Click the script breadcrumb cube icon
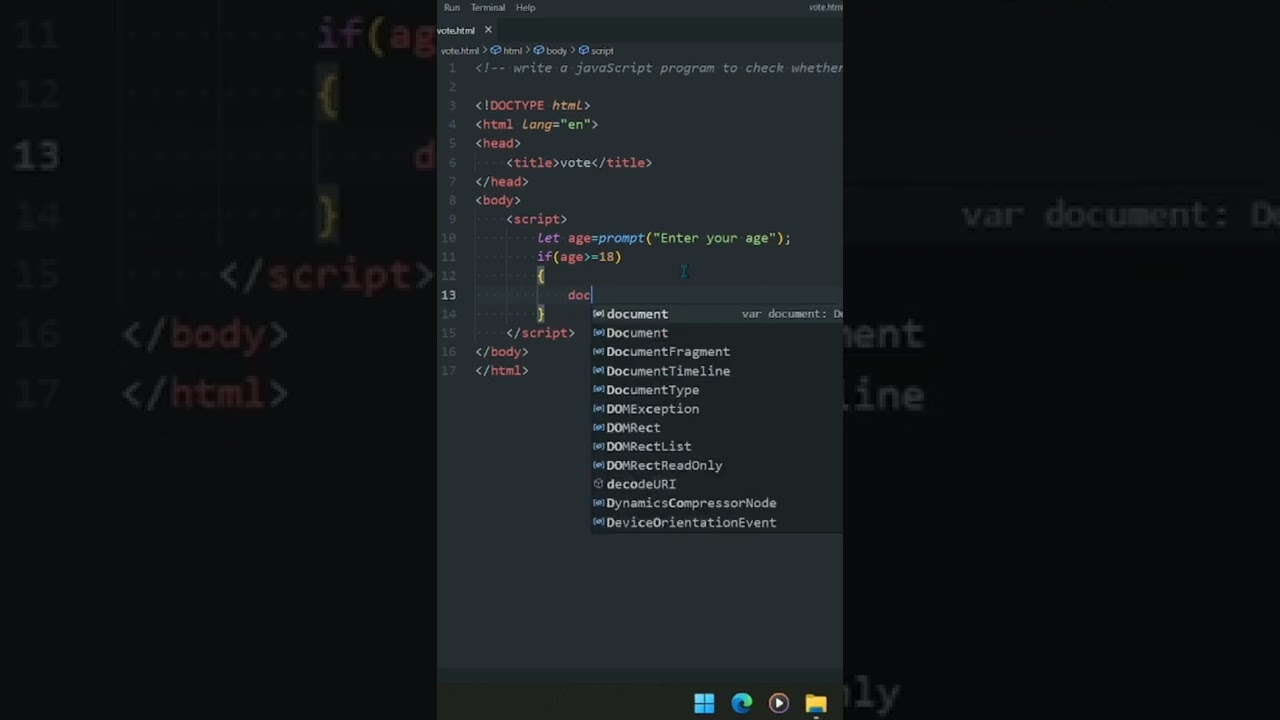Image resolution: width=1280 pixels, height=720 pixels. (x=584, y=50)
